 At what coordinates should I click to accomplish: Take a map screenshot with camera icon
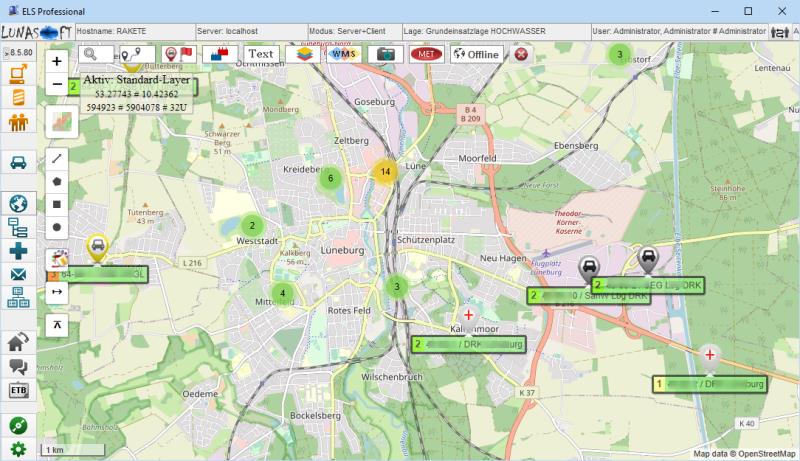pos(385,54)
